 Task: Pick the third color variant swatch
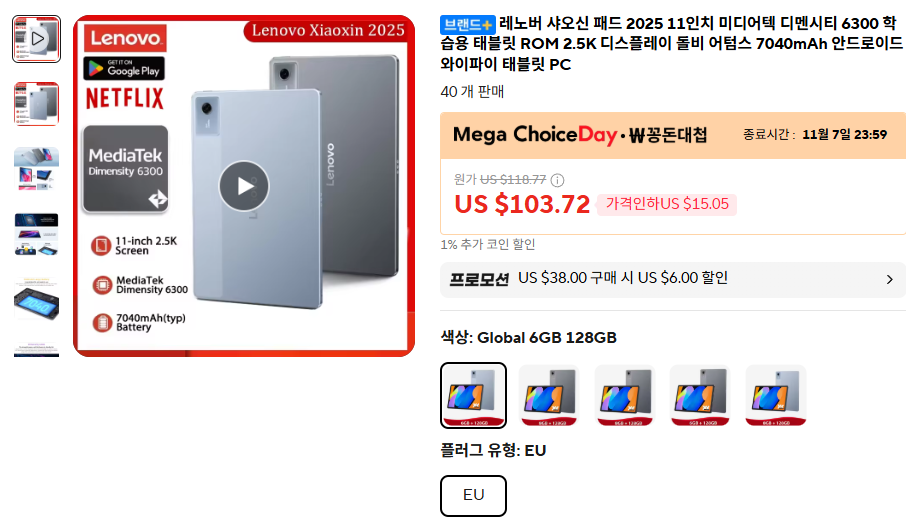(625, 396)
